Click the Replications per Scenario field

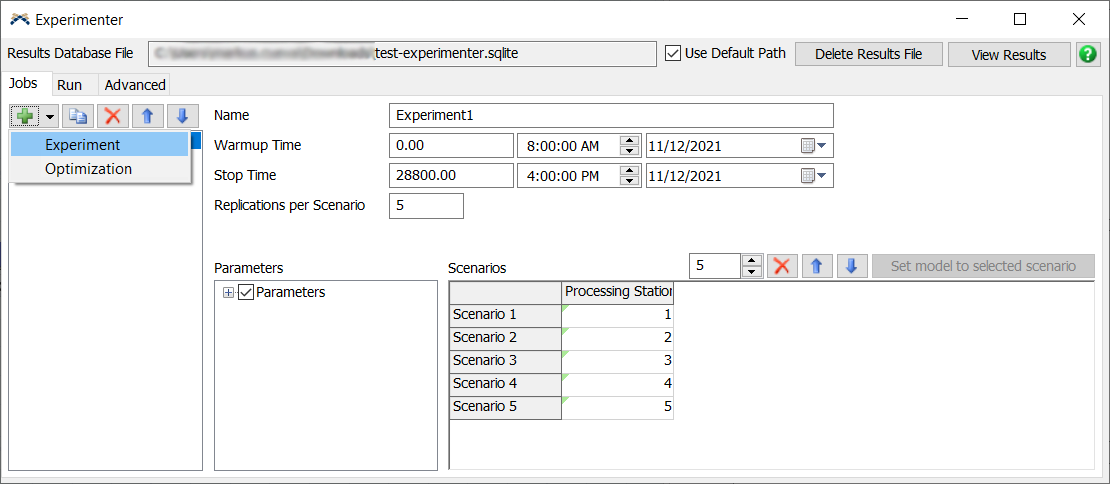pyautogui.click(x=426, y=206)
